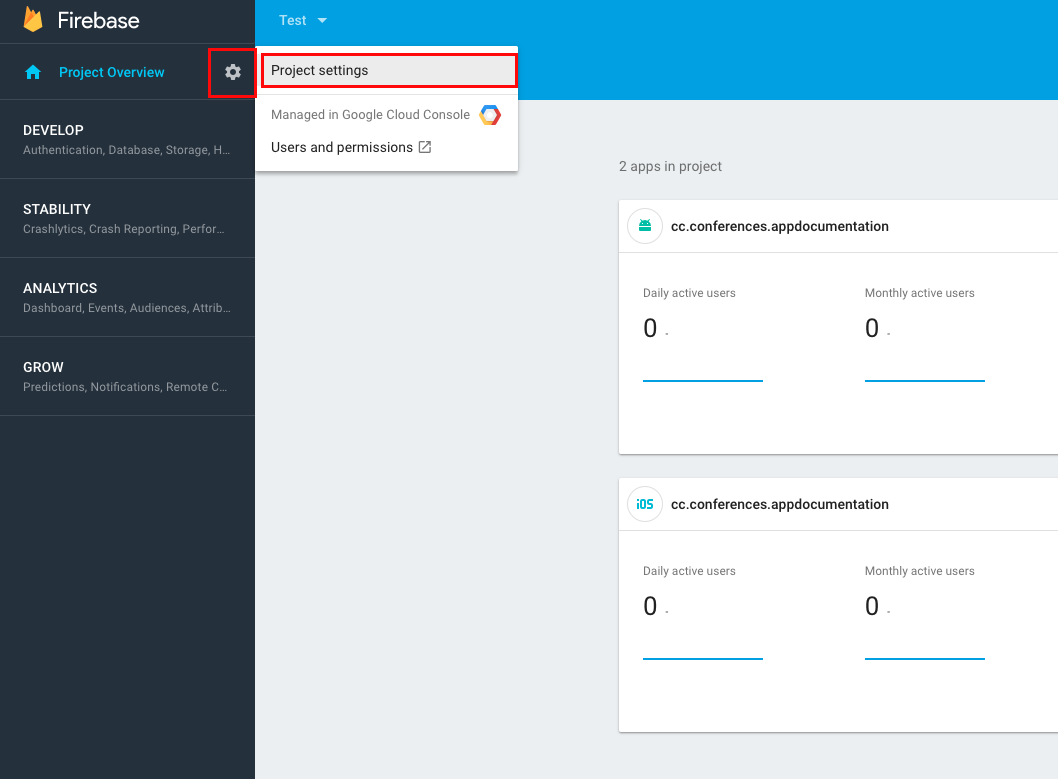Click the 2 apps in project label
The width and height of the screenshot is (1058, 779).
(x=670, y=166)
